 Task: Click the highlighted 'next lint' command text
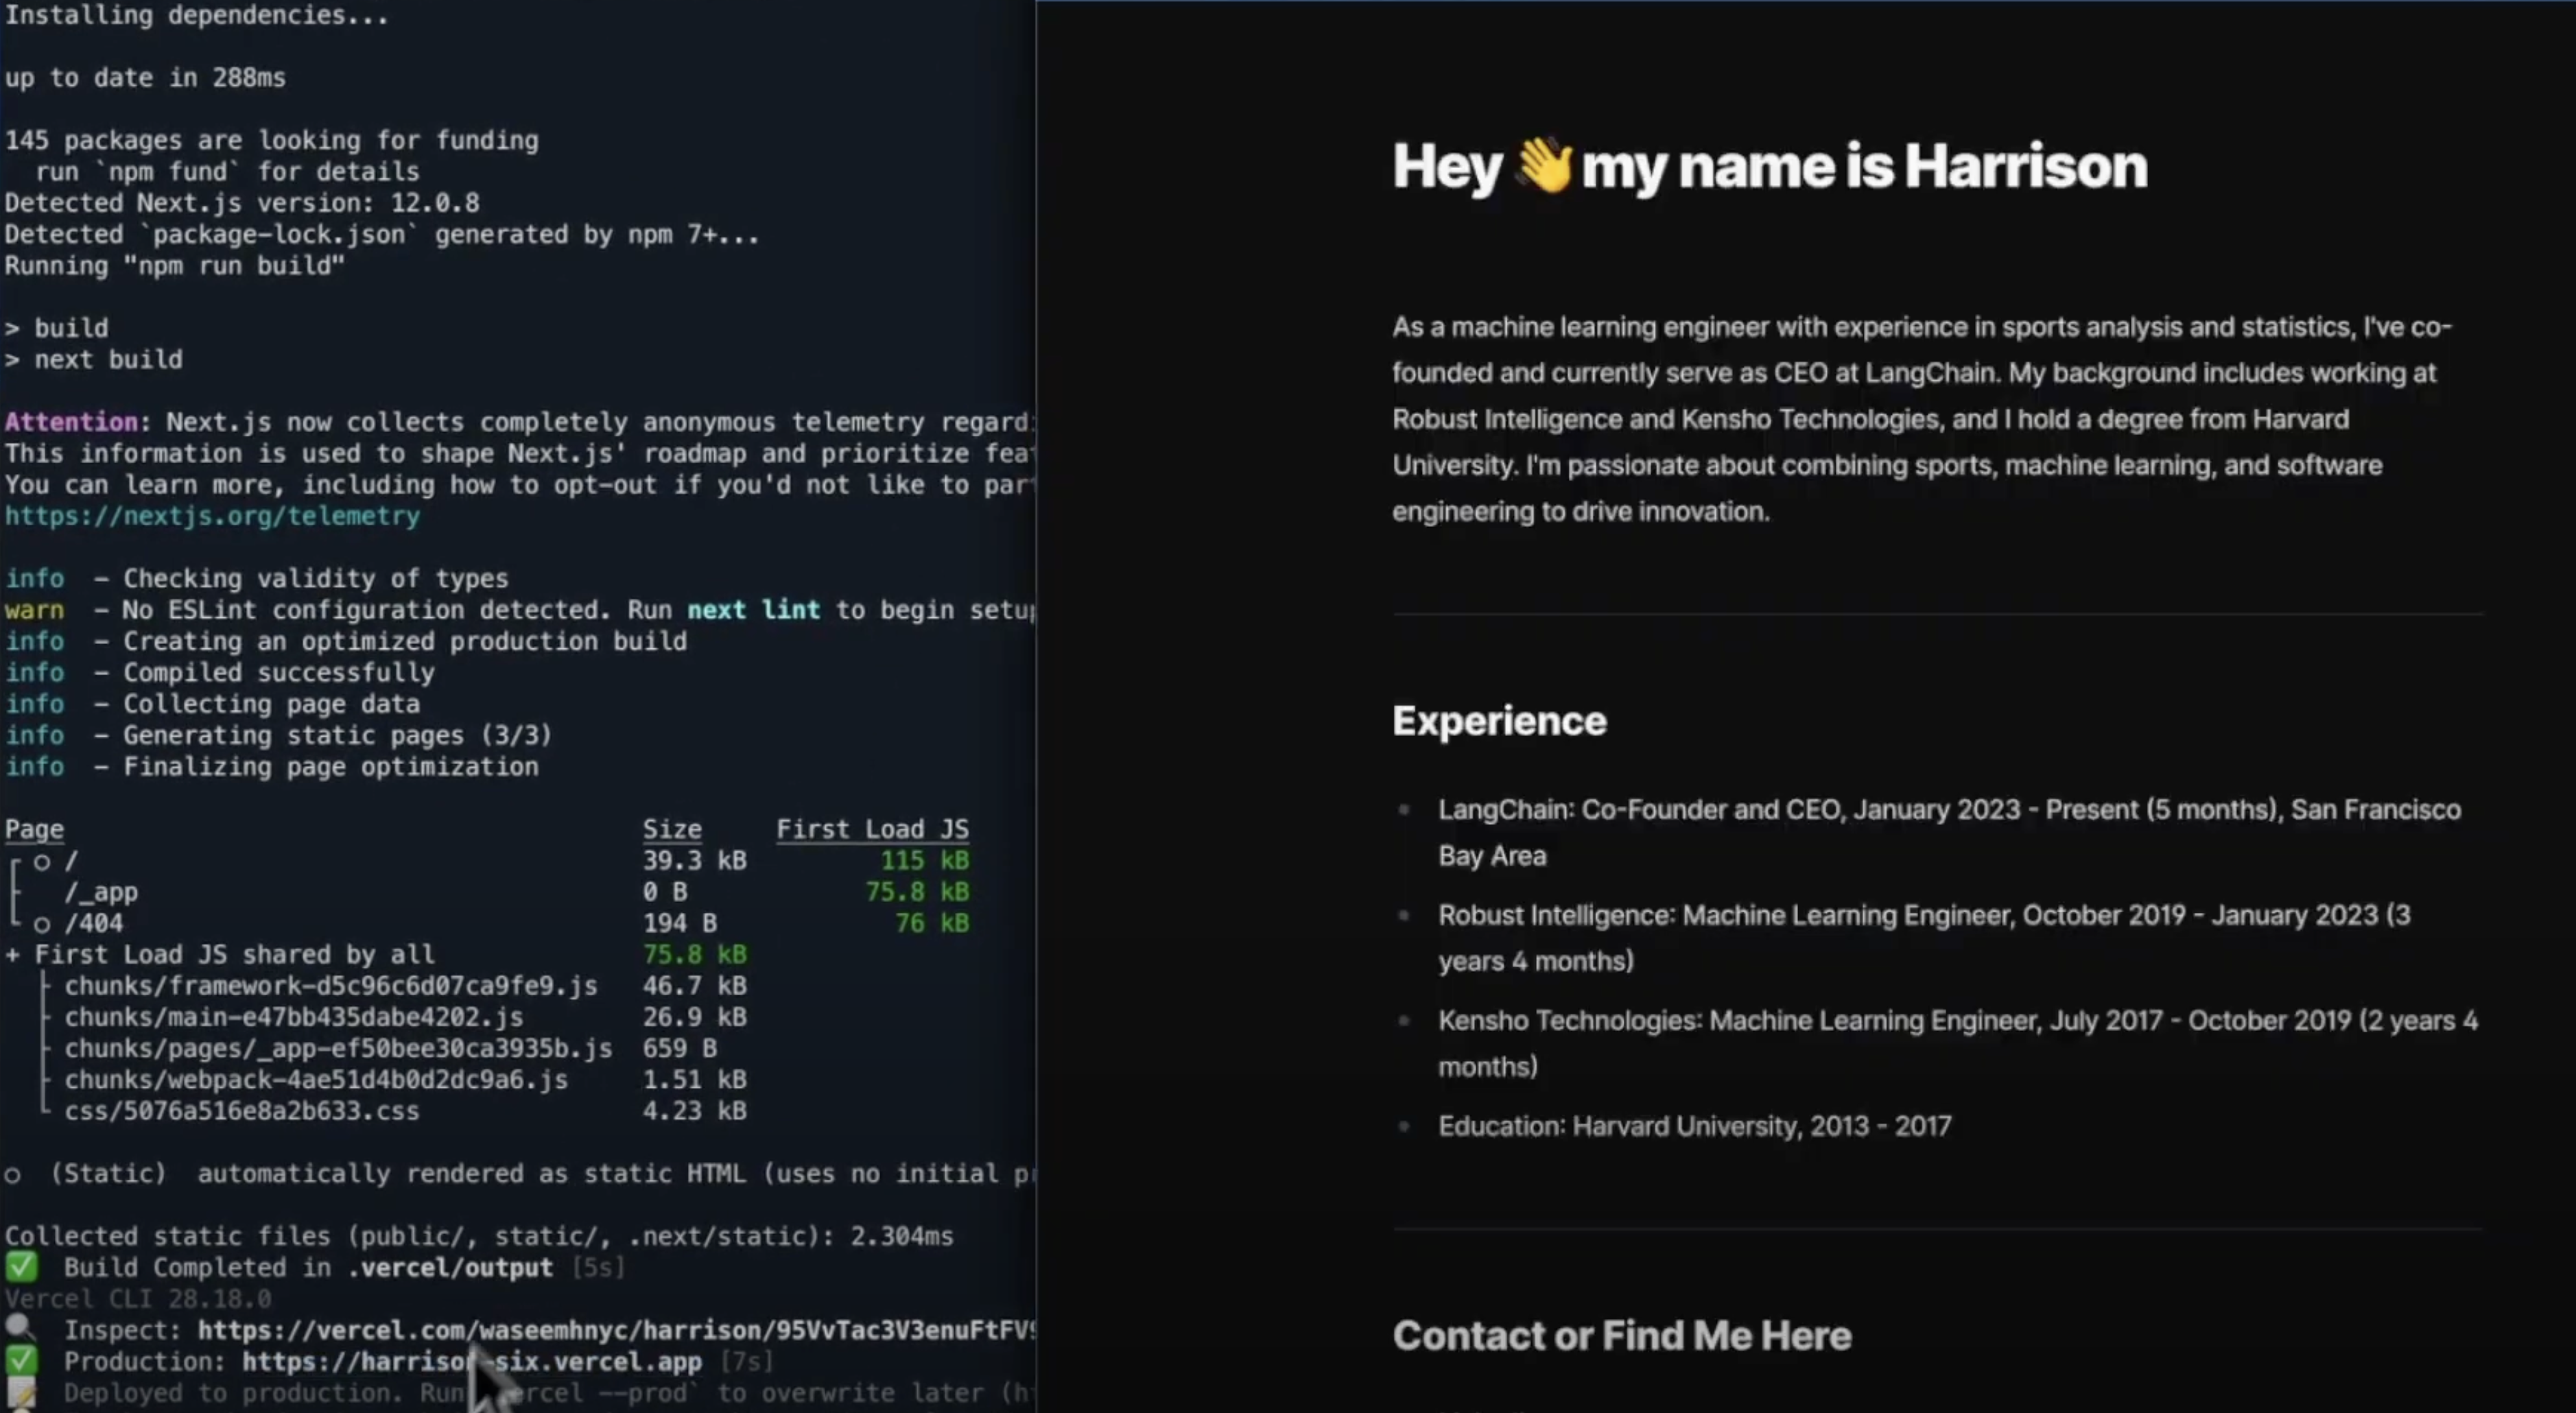click(753, 610)
